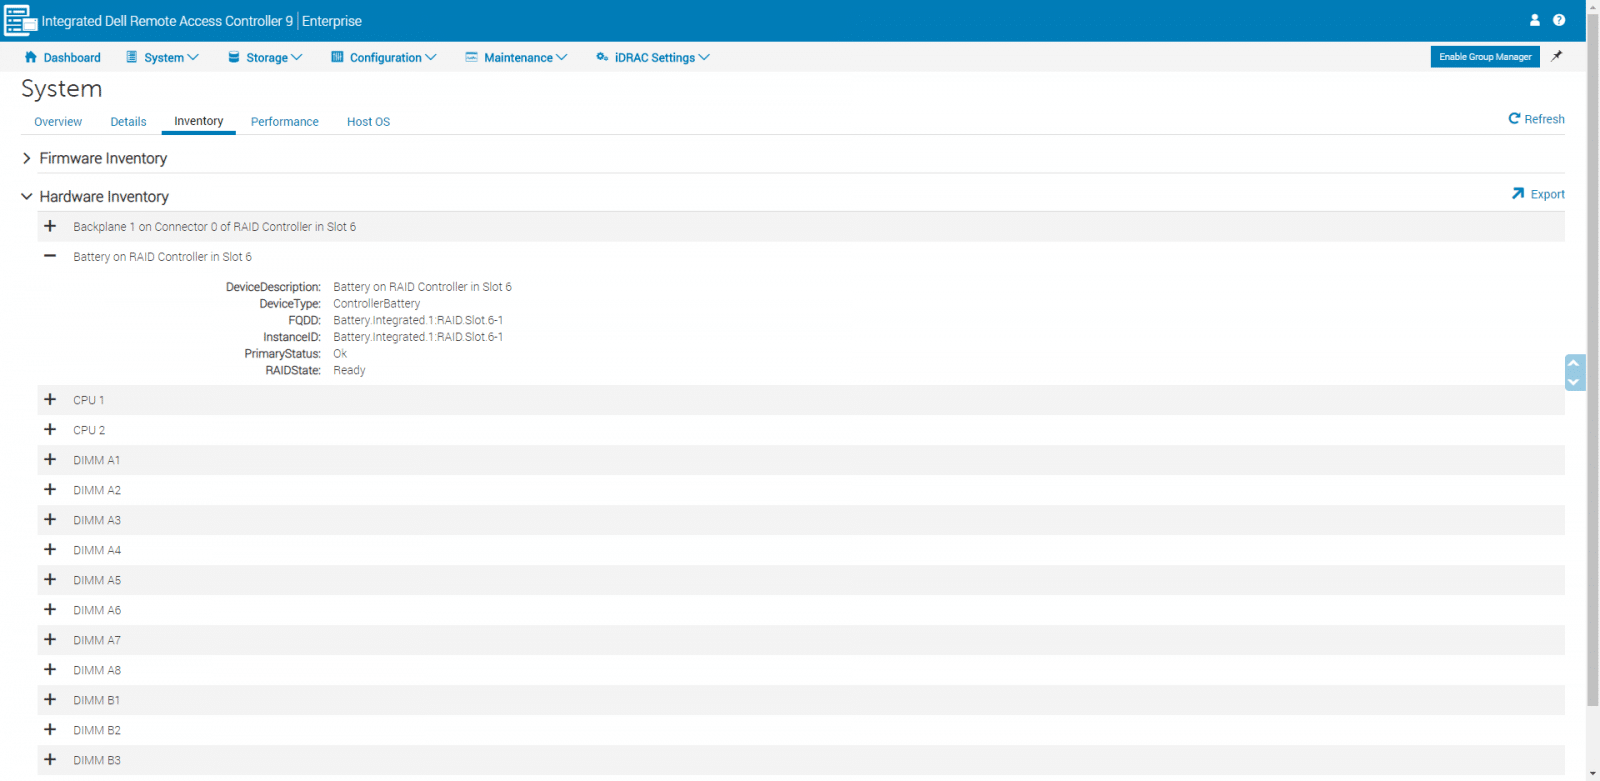Open the Configuration dropdown menu
The height and width of the screenshot is (781, 1600).
coord(384,58)
